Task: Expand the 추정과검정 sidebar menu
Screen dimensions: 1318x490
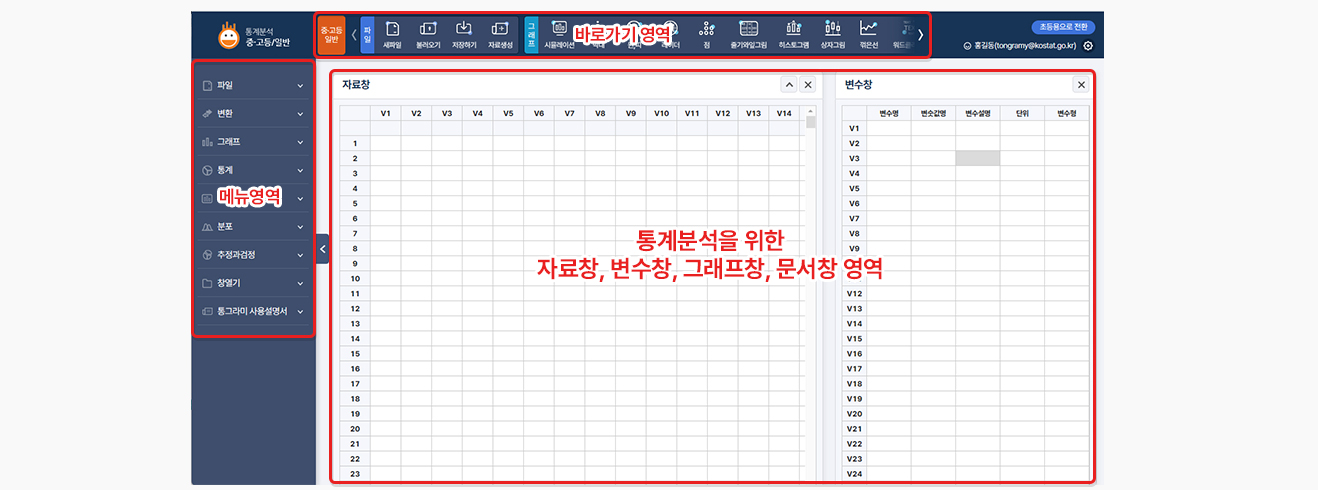Action: (x=253, y=255)
